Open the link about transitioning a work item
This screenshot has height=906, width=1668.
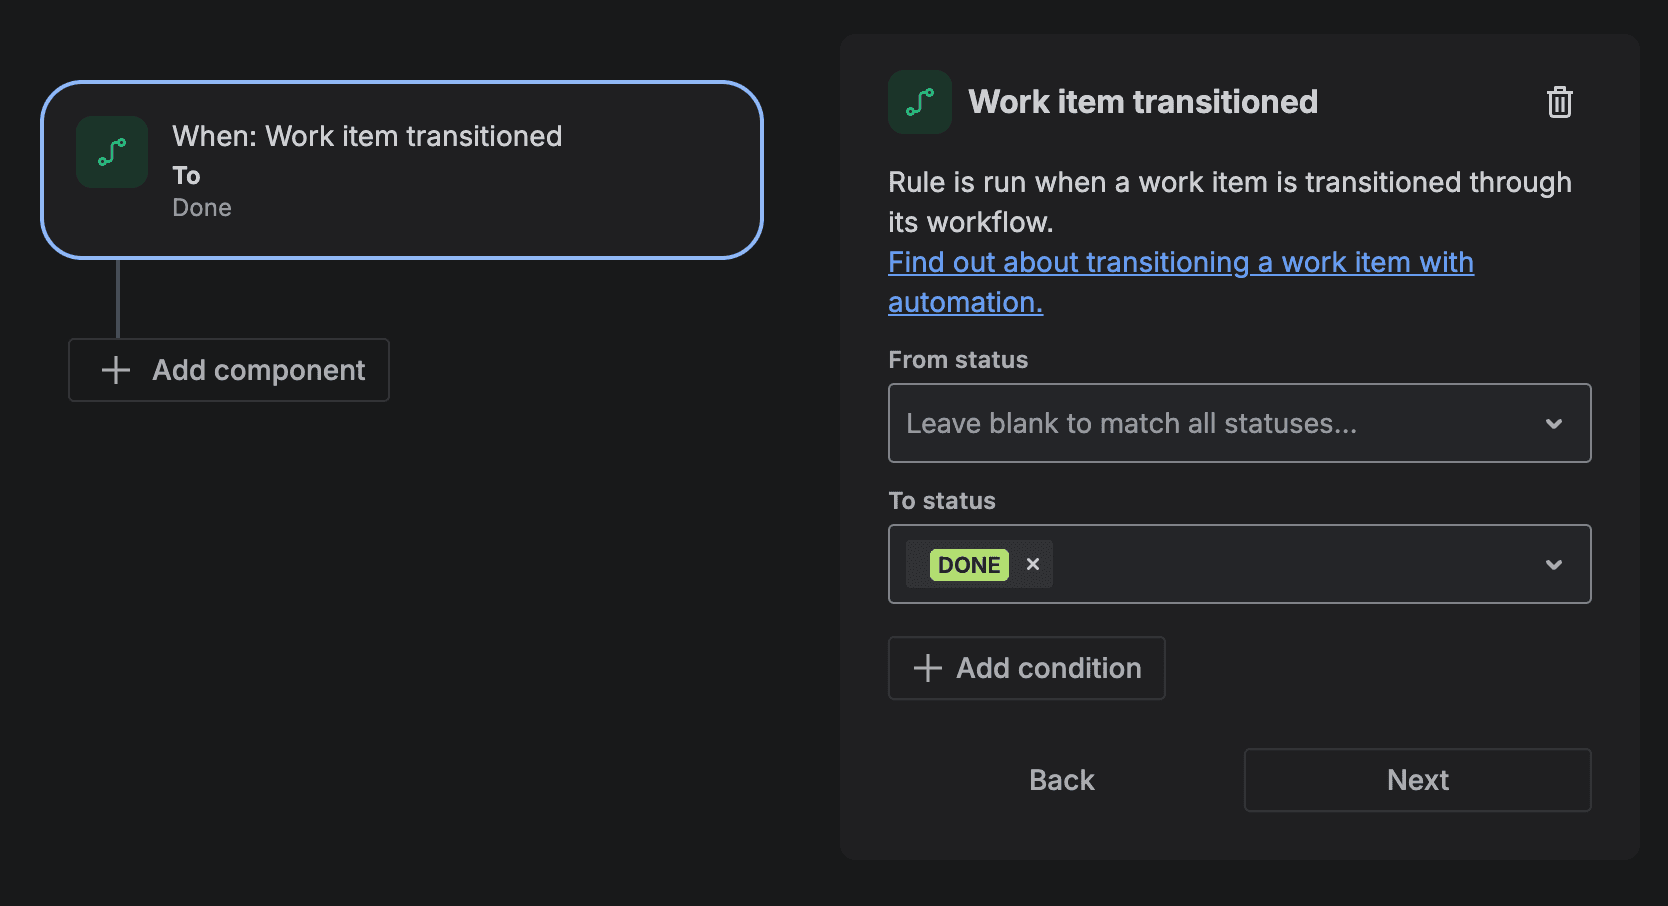click(1180, 262)
